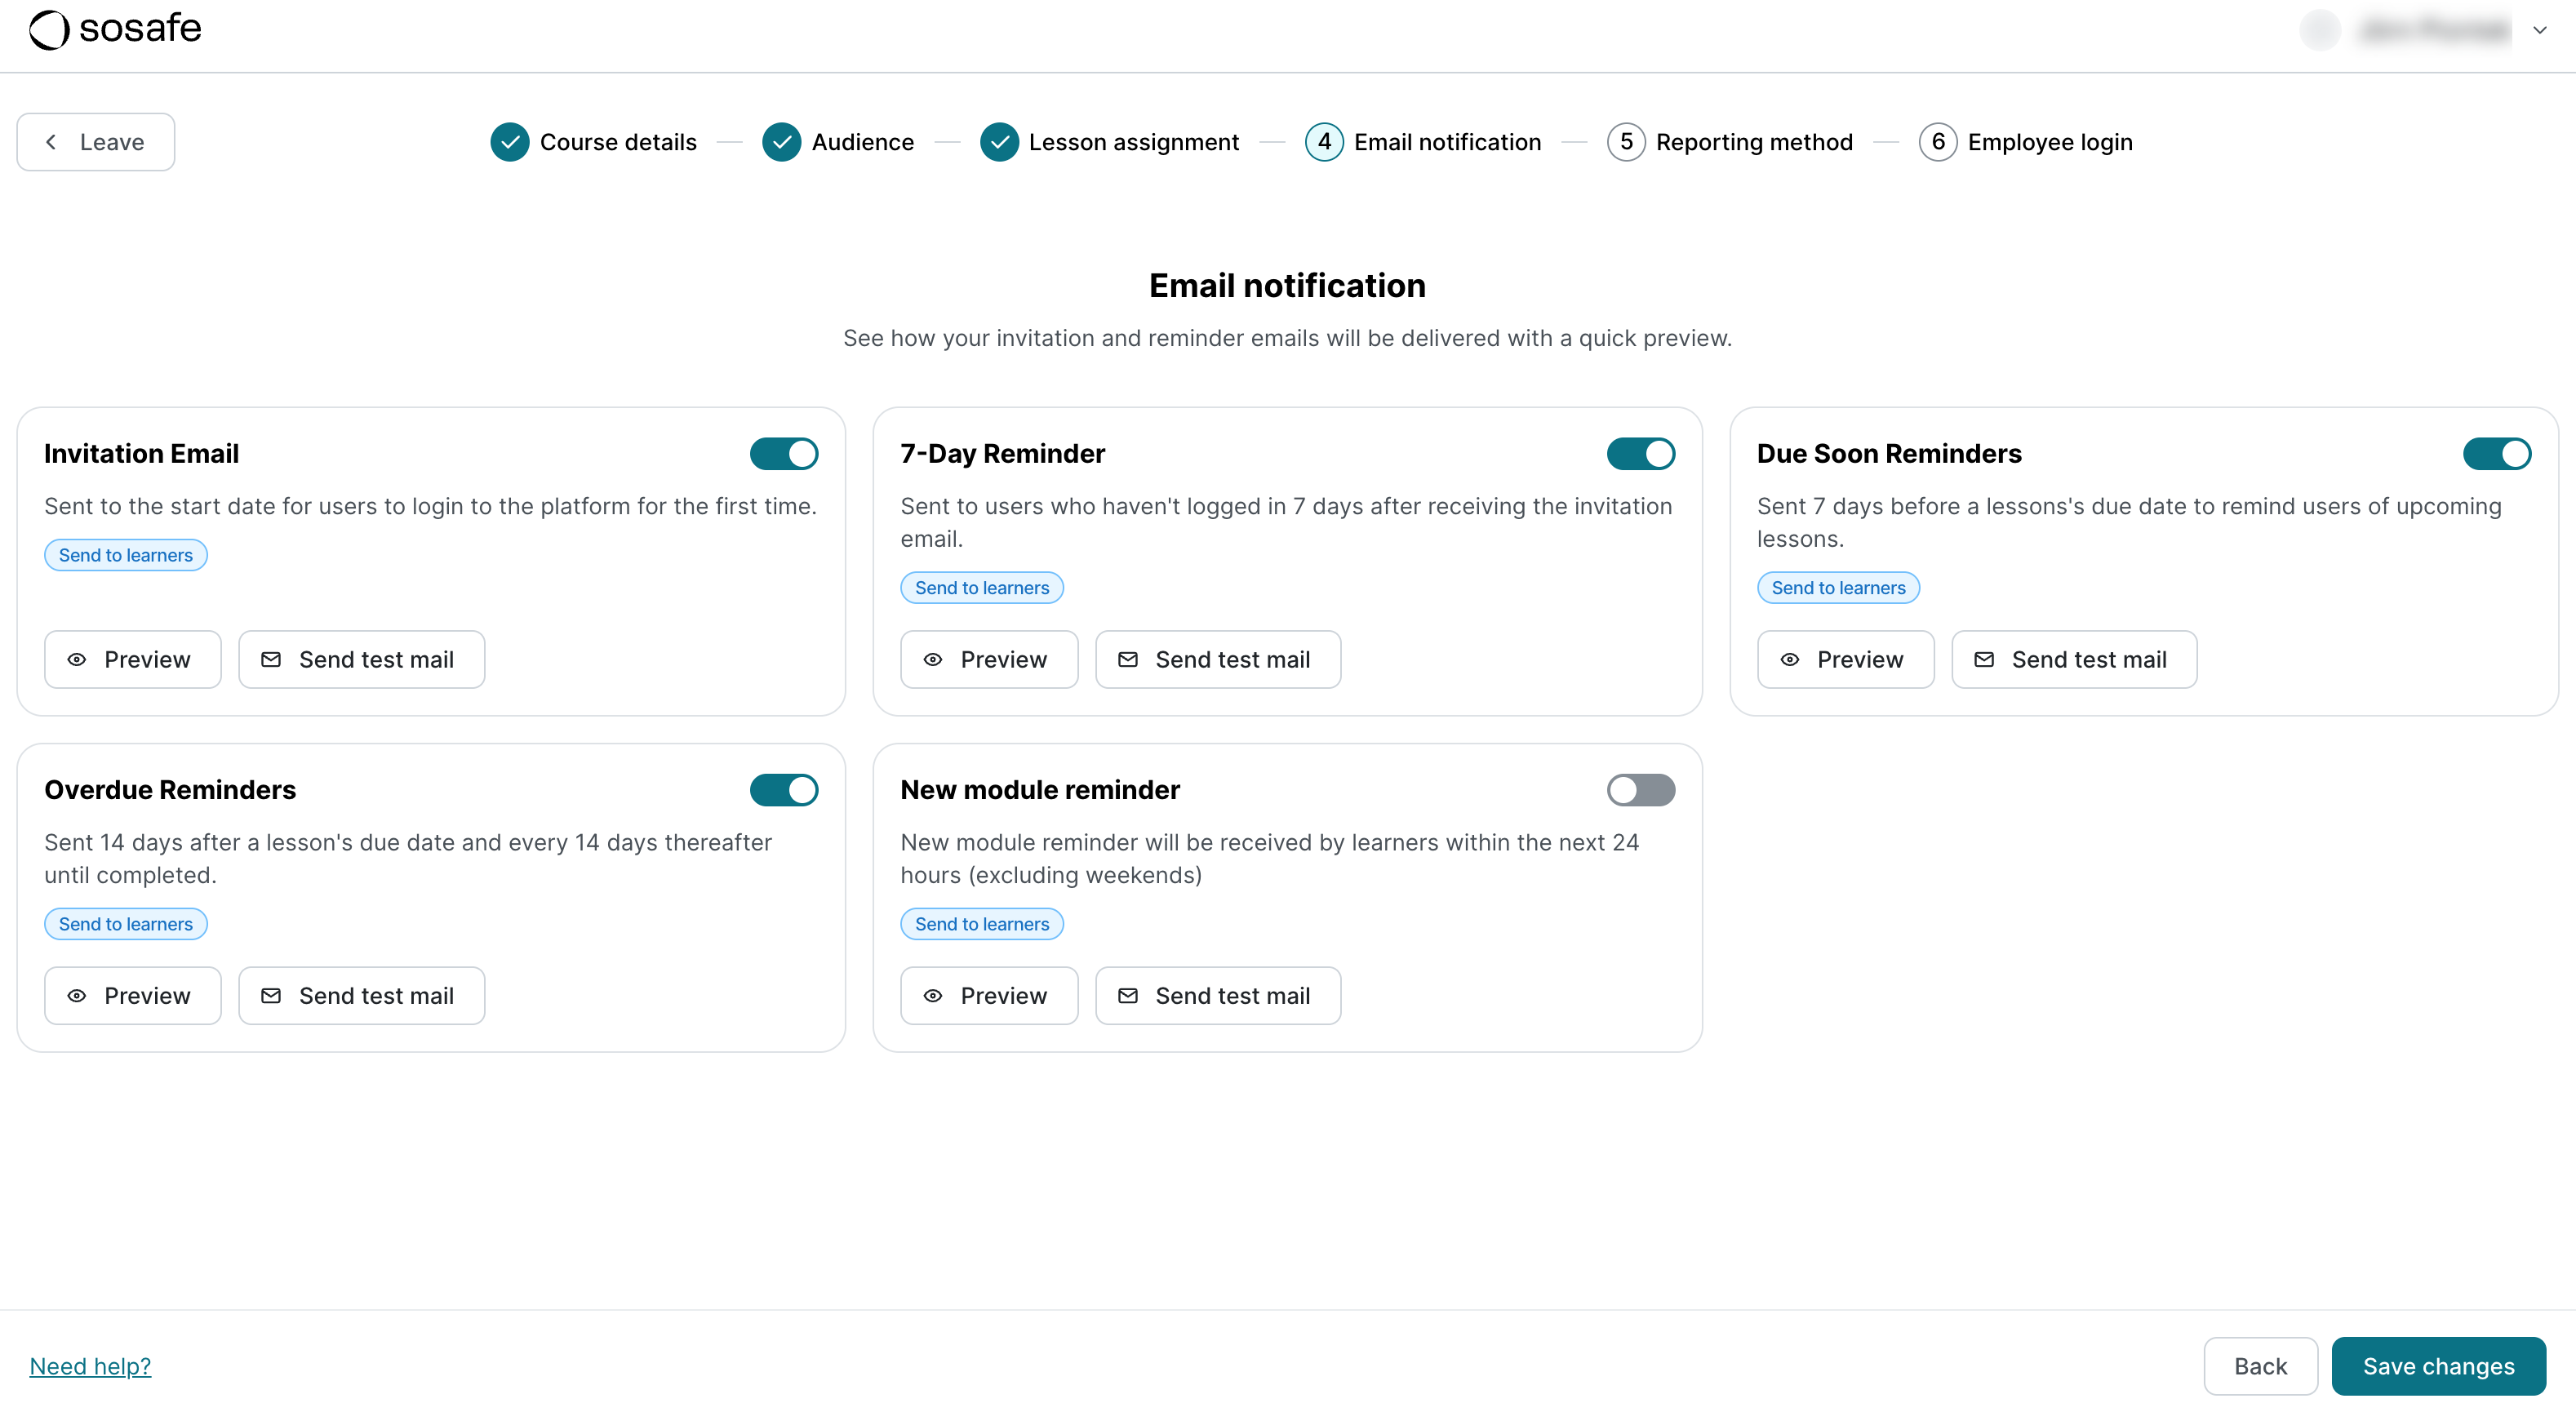Click the New module reminder card title
This screenshot has height=1412, width=2576.
pyautogui.click(x=1040, y=790)
